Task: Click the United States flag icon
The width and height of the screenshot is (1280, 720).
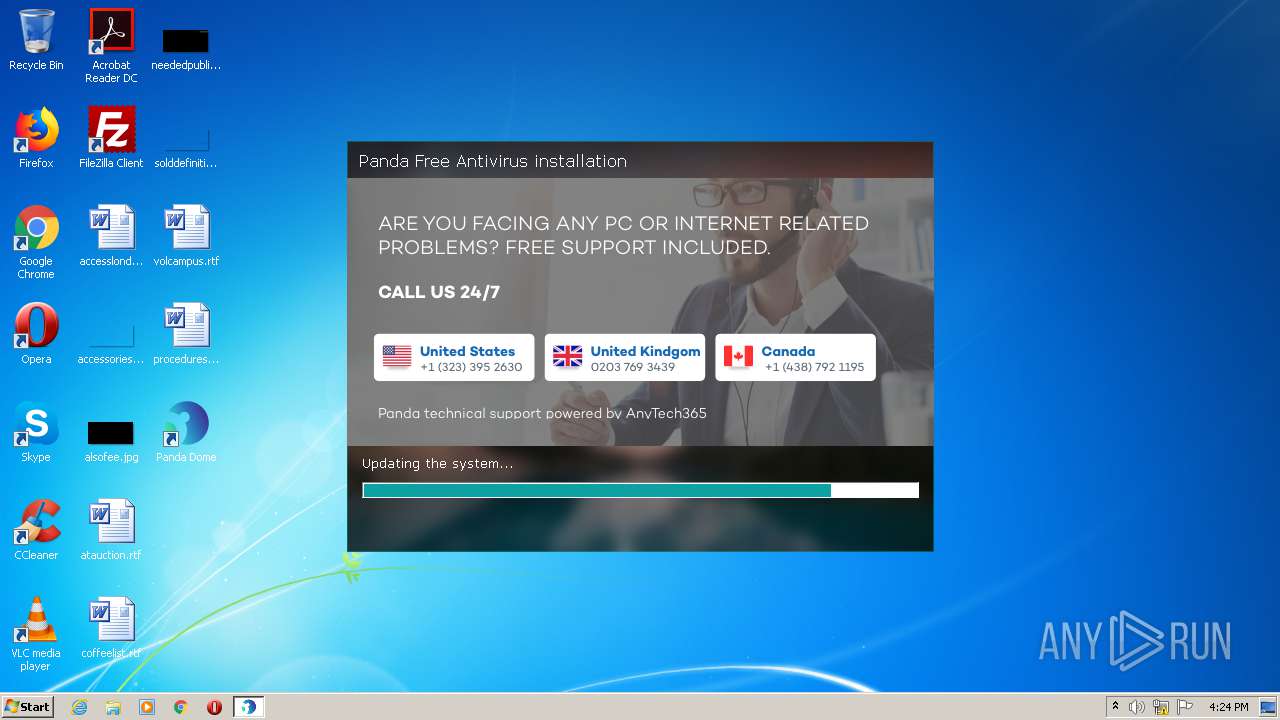Action: (x=397, y=357)
